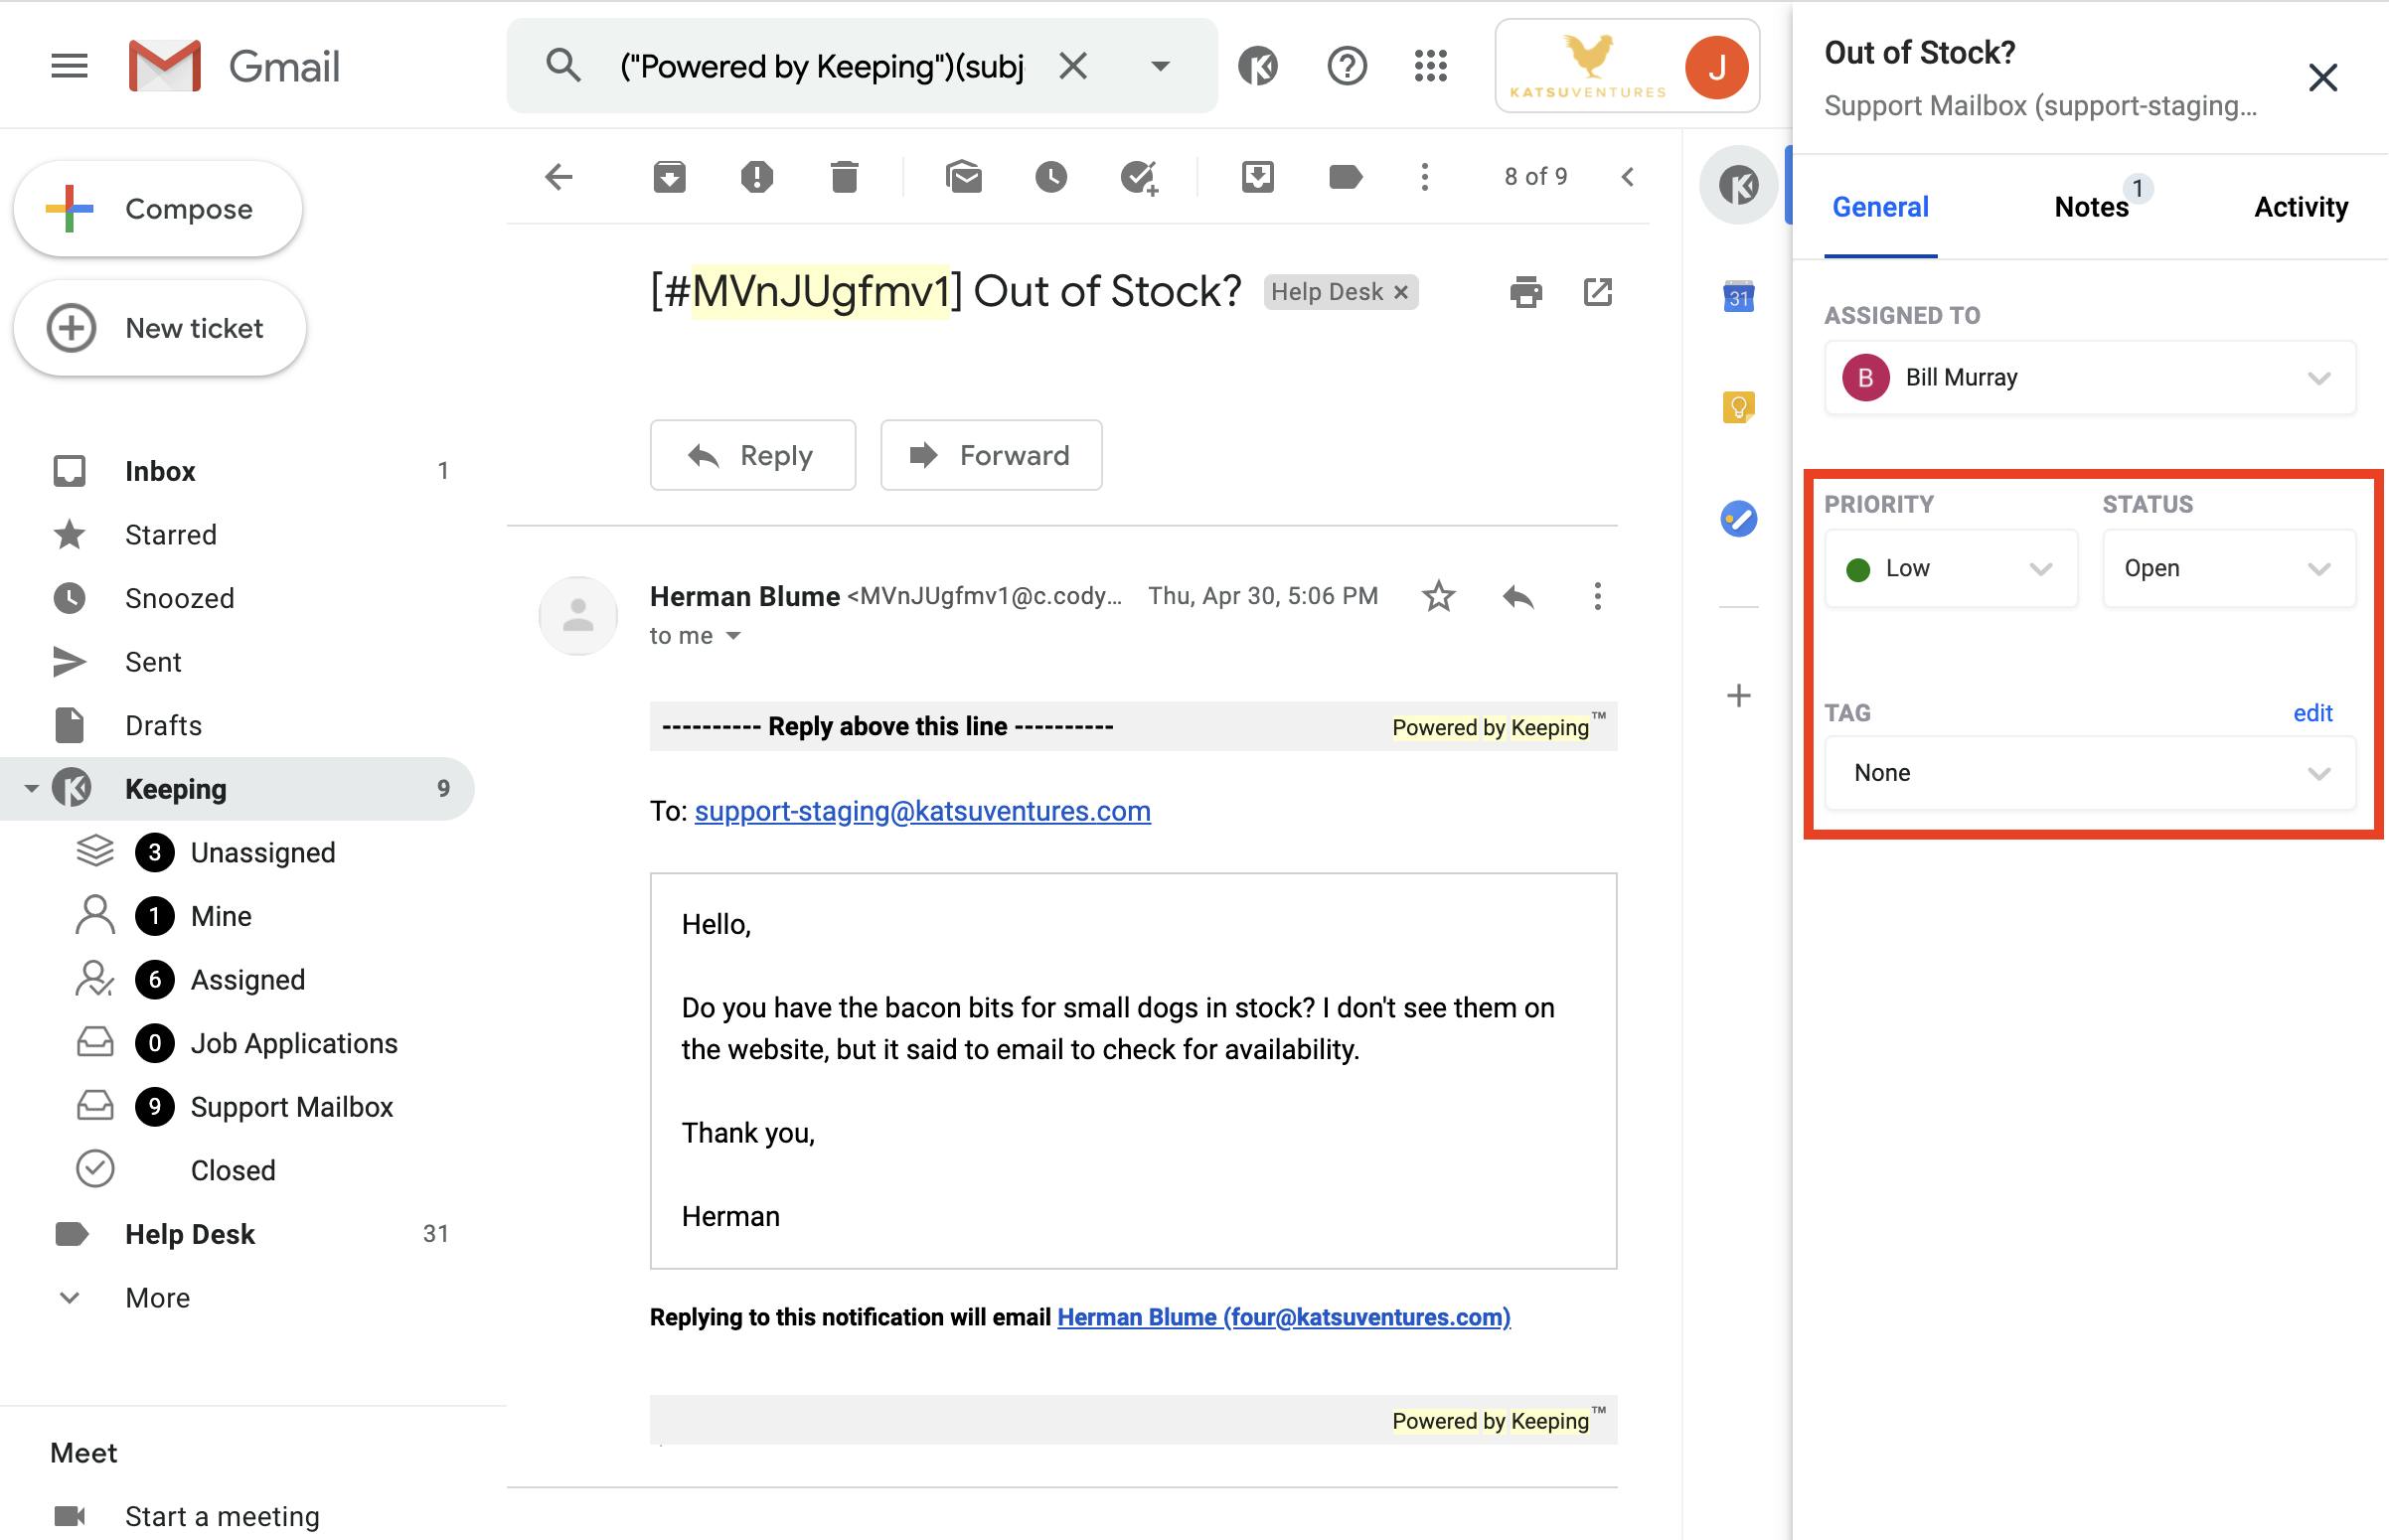Open the Priority Low dropdown

[1951, 569]
